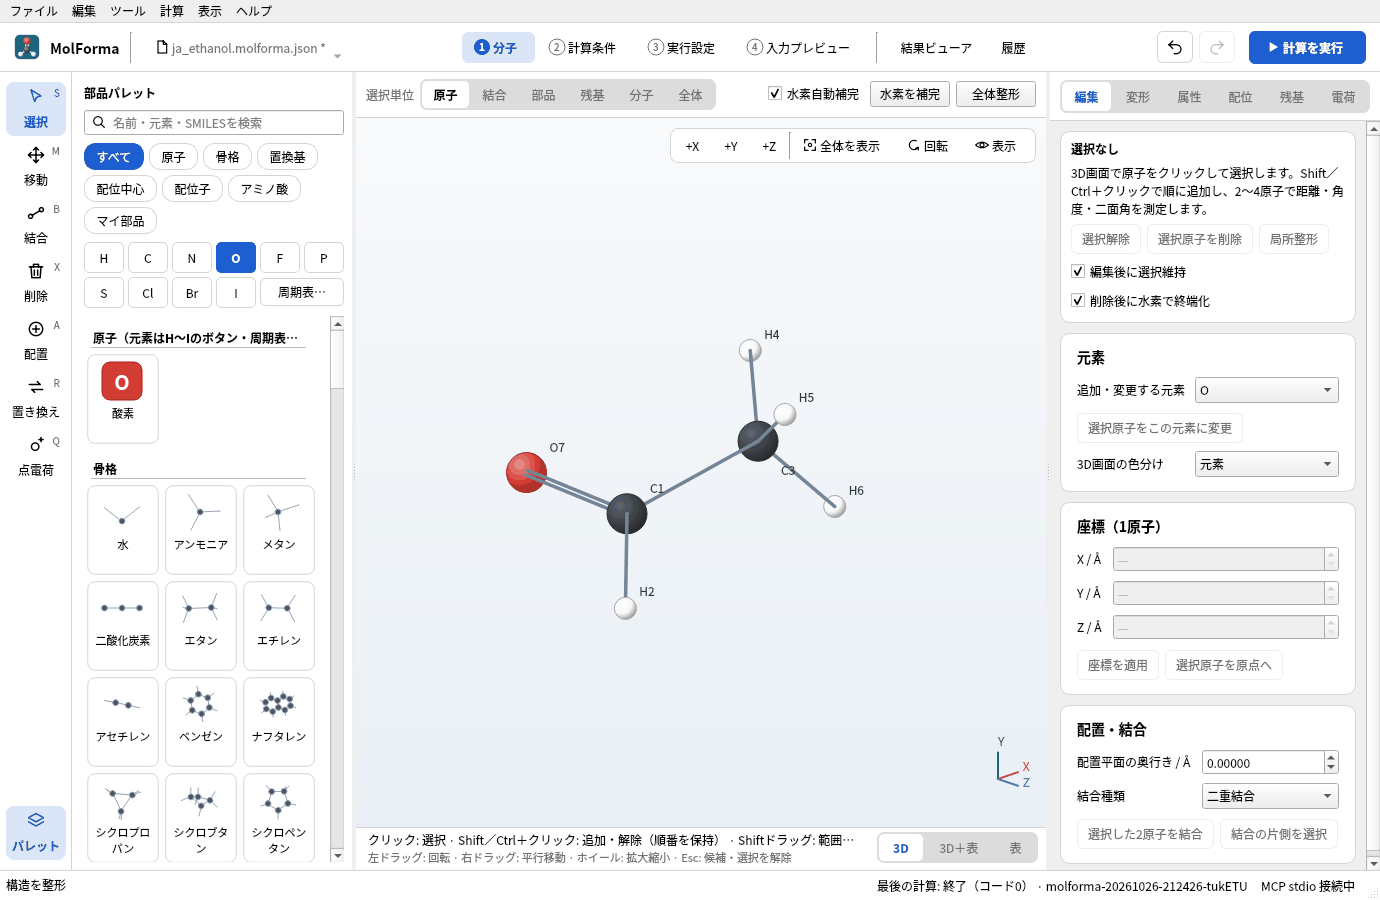Select the 選択 (select) tool in sidebar

pyautogui.click(x=36, y=108)
